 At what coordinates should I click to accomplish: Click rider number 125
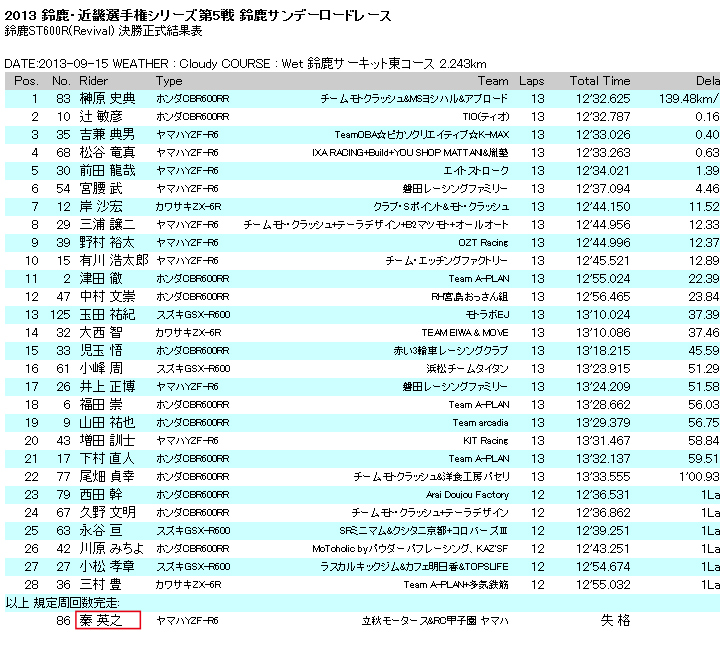pyautogui.click(x=60, y=314)
